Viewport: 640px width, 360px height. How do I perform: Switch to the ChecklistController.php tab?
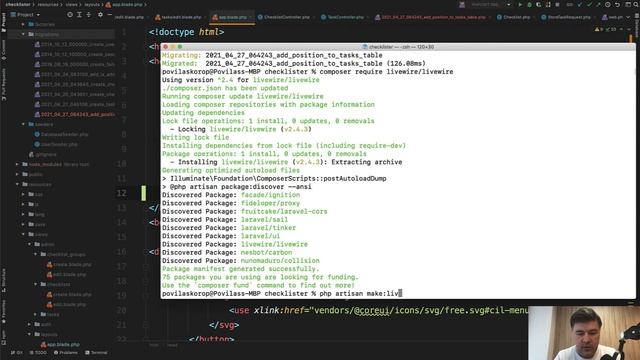pos(287,17)
